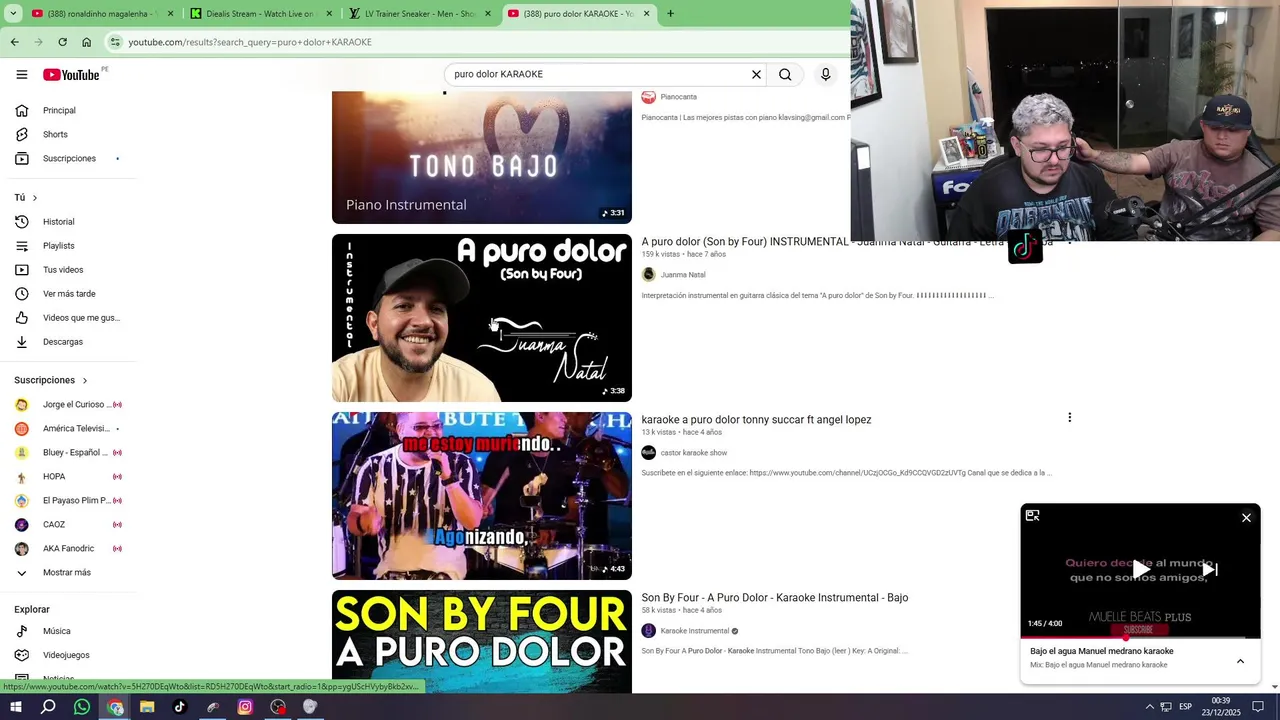The image size is (1280, 720).
Task: Open TikTok from taskbar
Action: tap(180, 707)
